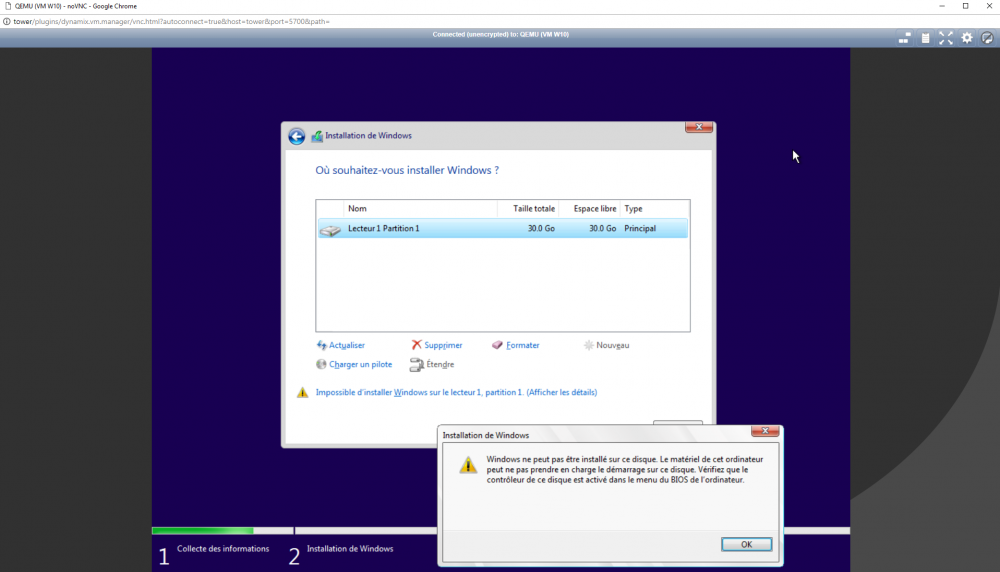Click the Principal type cell
The width and height of the screenshot is (1000, 572).
(x=640, y=228)
